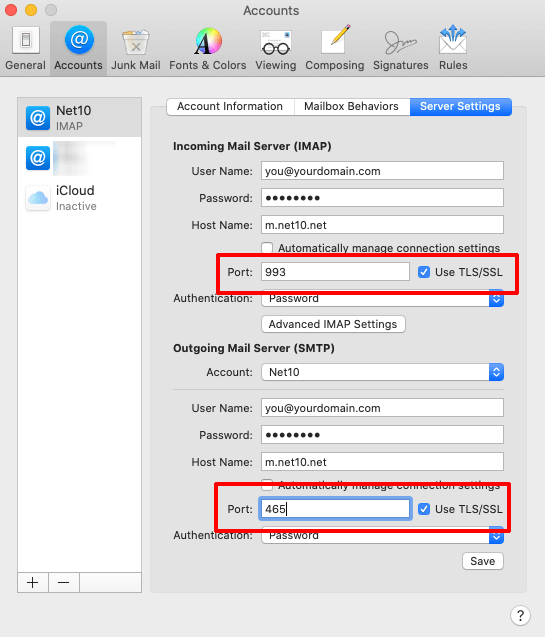Viewport: 545px width, 637px height.
Task: Add a new account with plus button
Action: (x=33, y=583)
